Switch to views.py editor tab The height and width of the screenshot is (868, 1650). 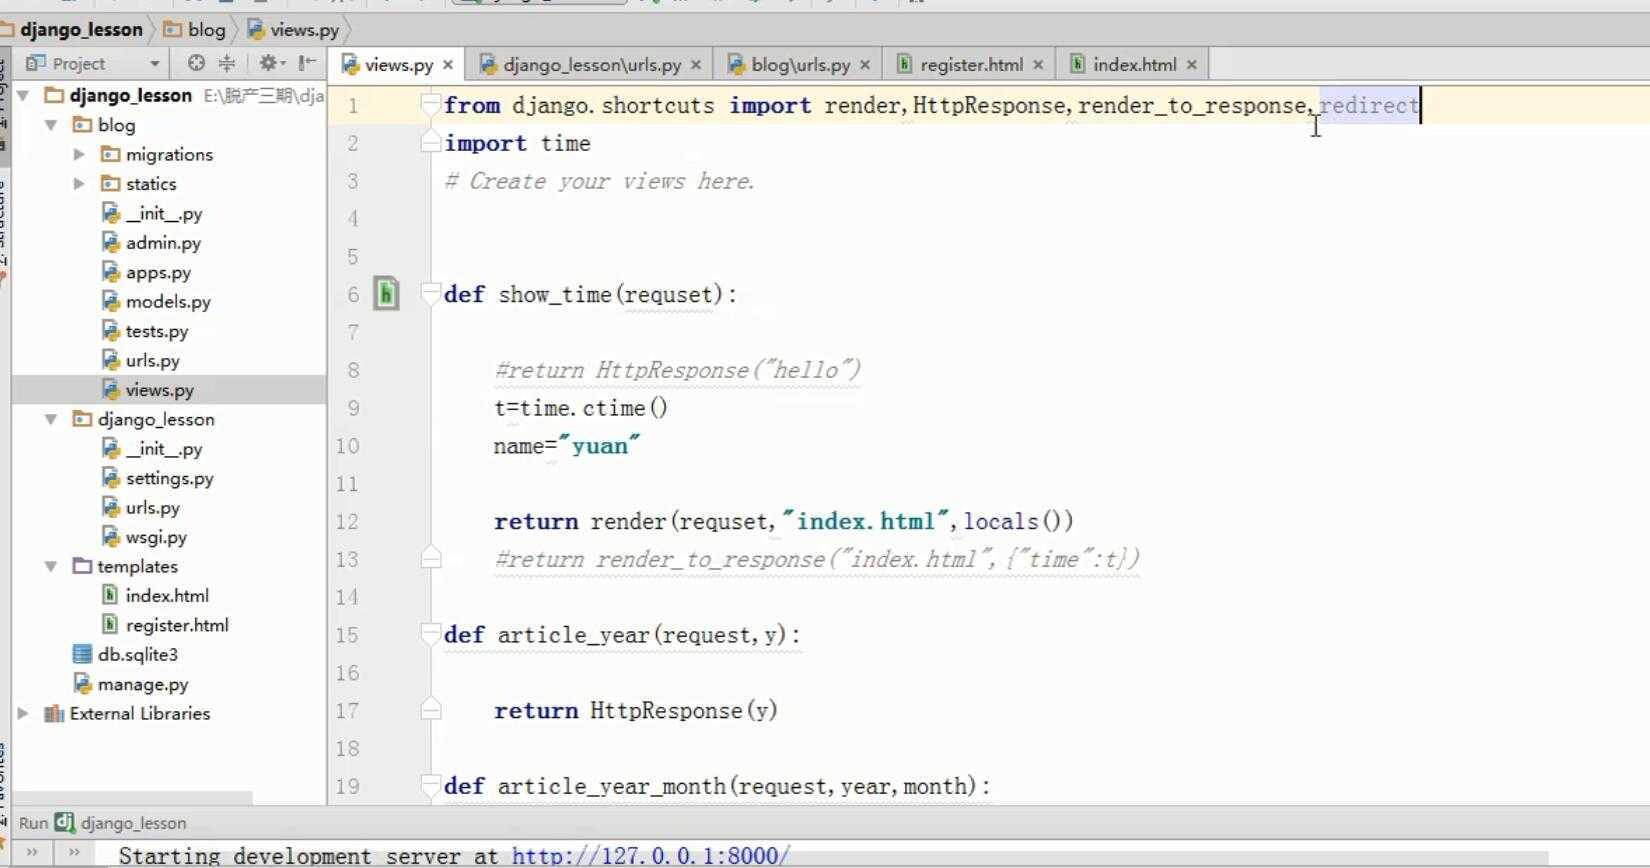point(398,64)
